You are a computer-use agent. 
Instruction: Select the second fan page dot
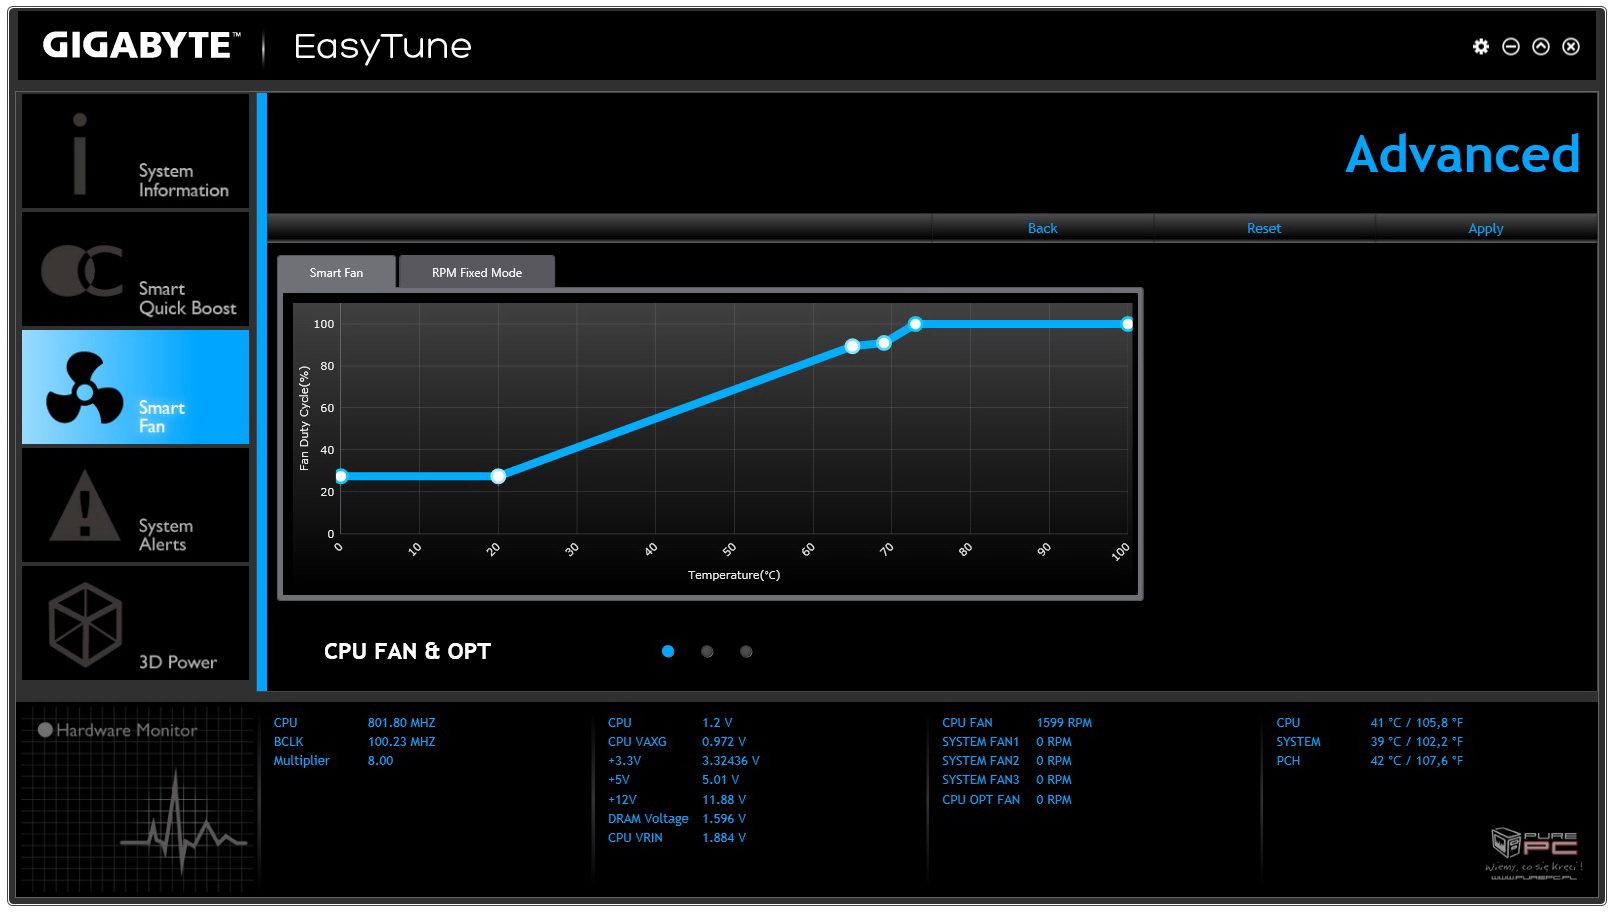point(707,651)
